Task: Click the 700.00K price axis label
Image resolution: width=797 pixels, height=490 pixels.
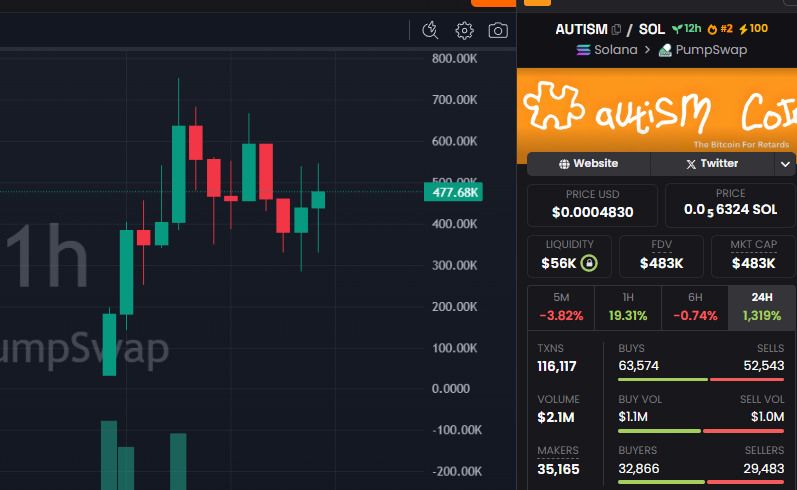Action: [x=454, y=100]
